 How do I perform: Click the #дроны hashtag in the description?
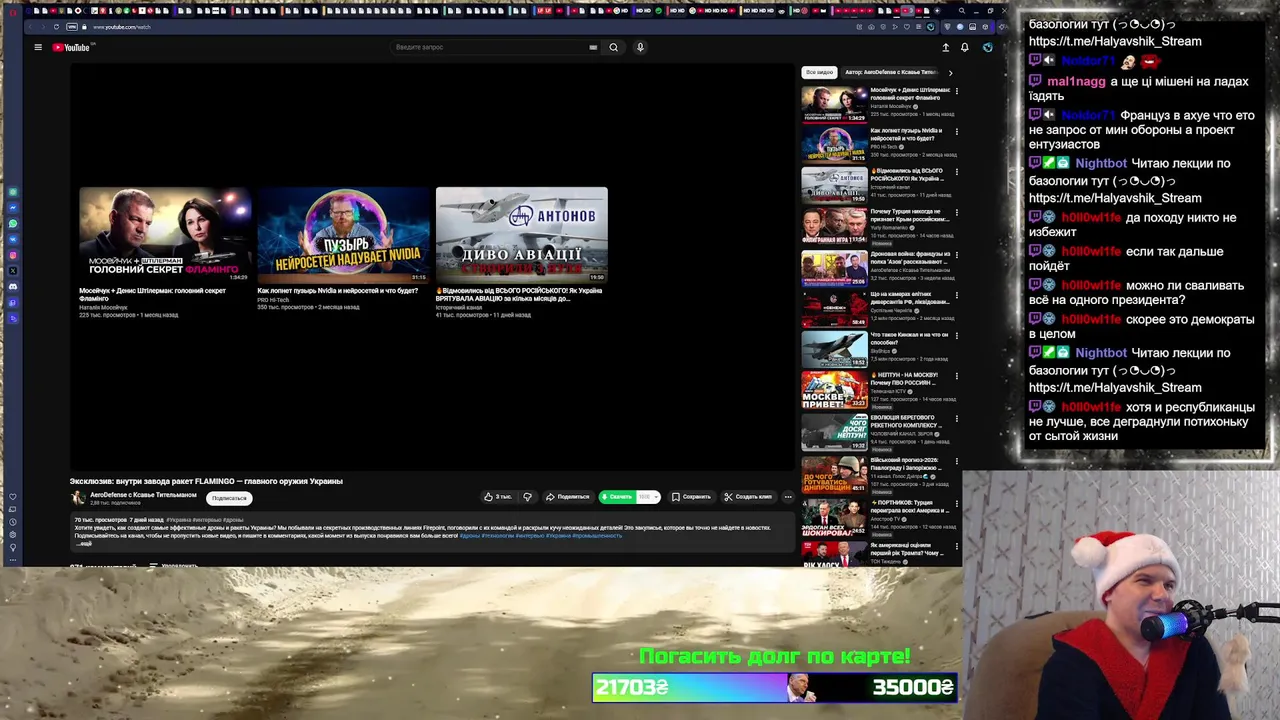click(x=470, y=535)
